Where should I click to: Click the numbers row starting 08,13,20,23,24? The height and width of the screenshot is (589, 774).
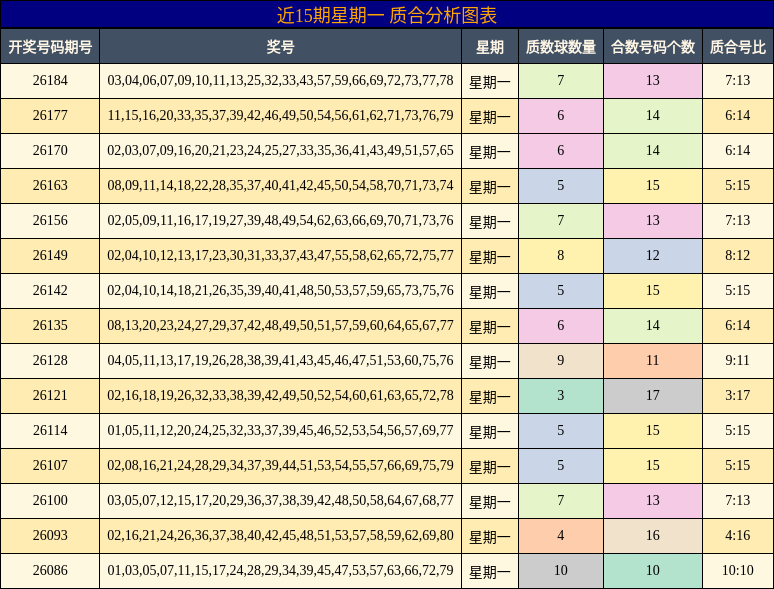280,326
